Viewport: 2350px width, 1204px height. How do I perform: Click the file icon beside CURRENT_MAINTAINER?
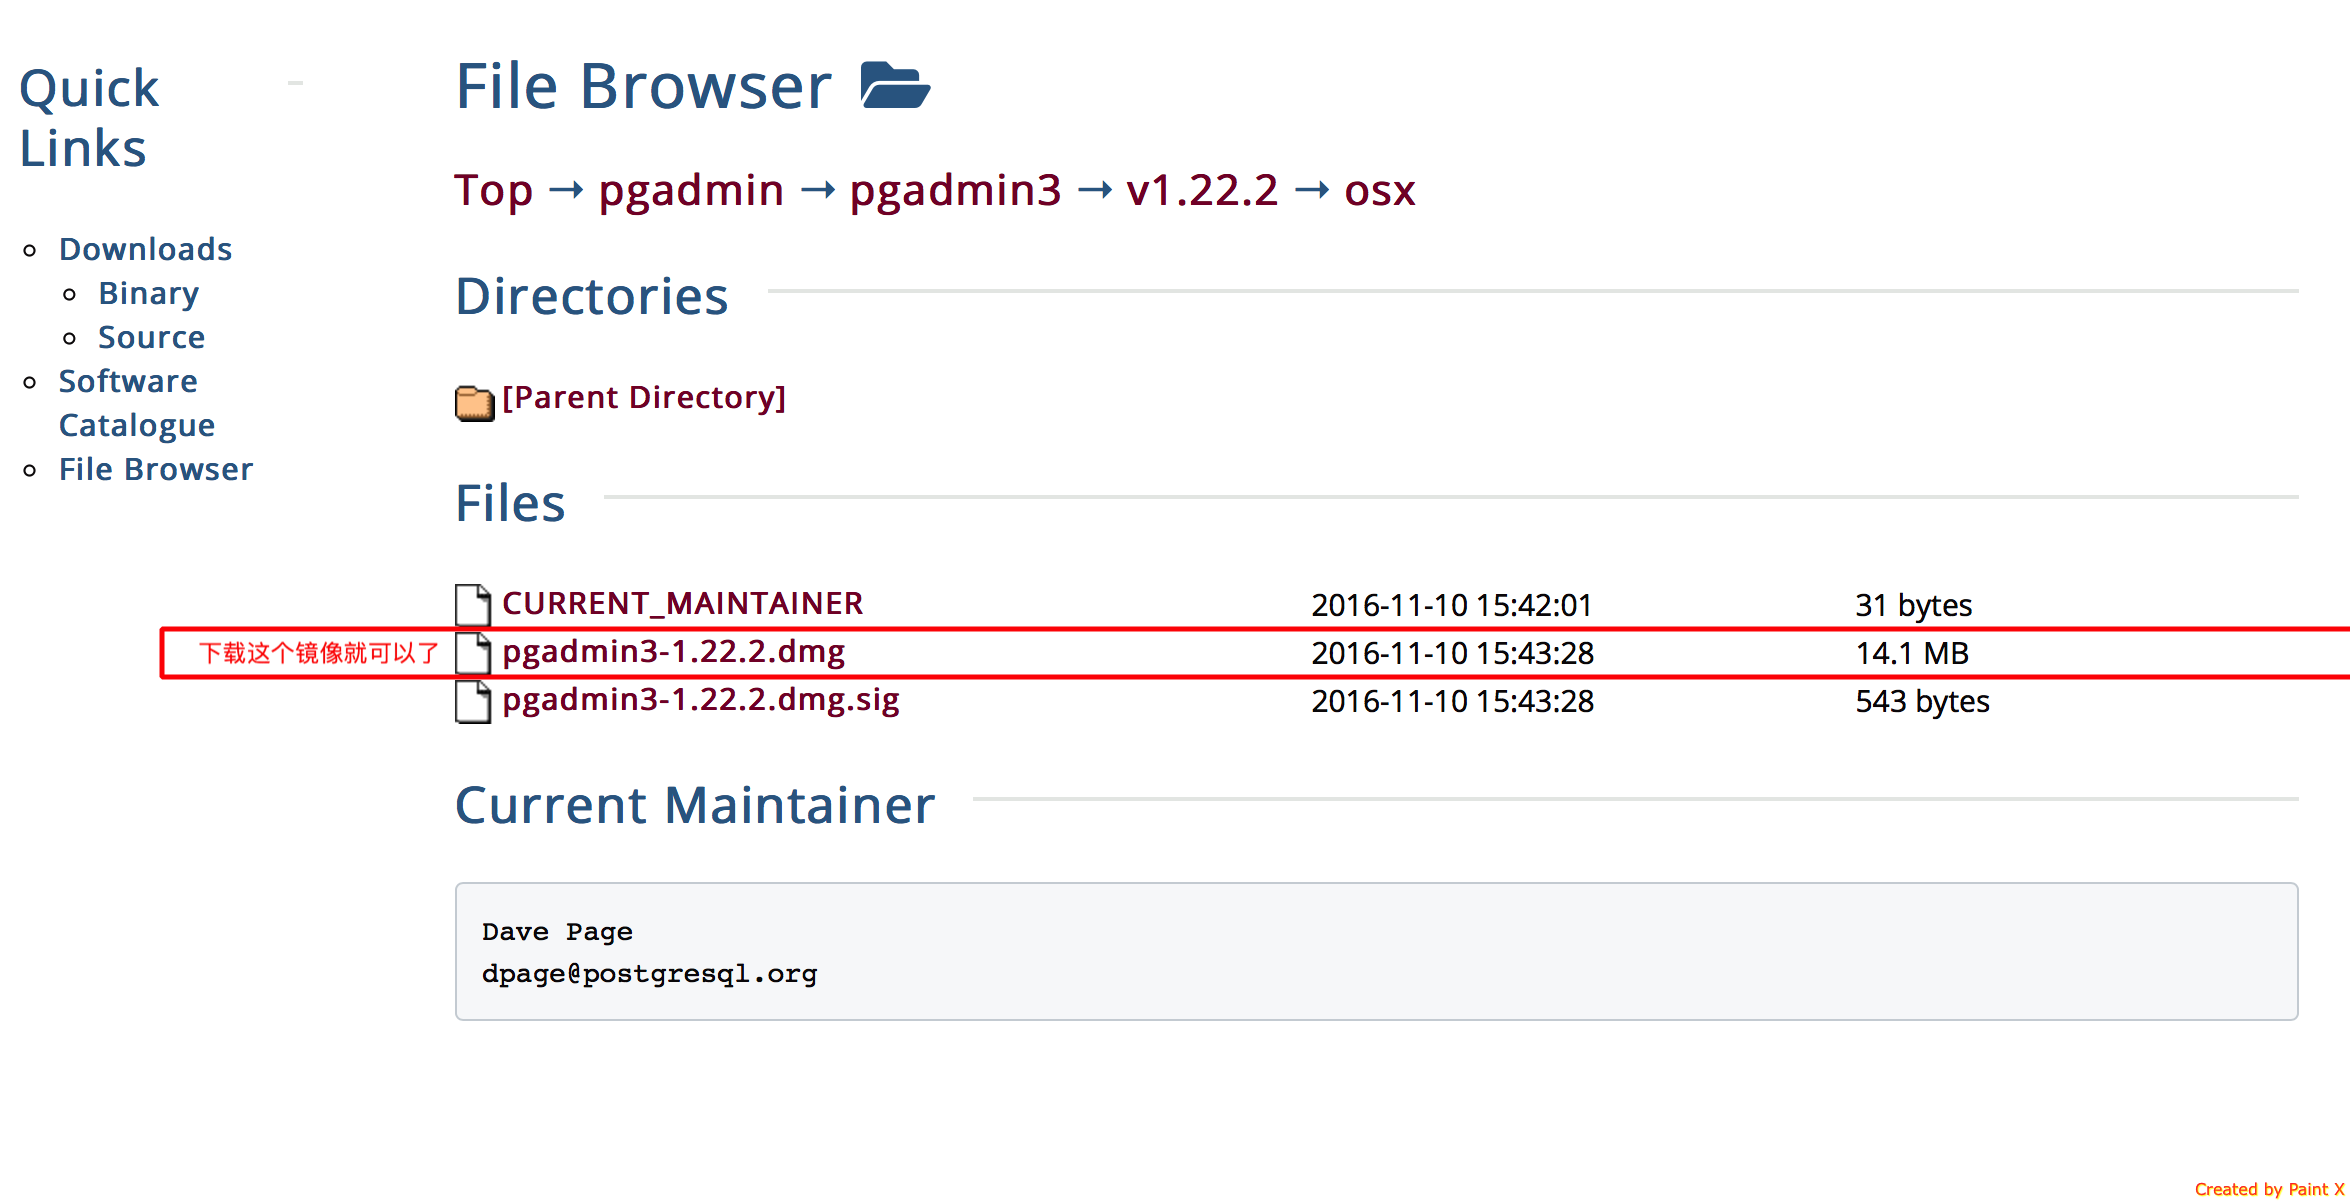(473, 603)
